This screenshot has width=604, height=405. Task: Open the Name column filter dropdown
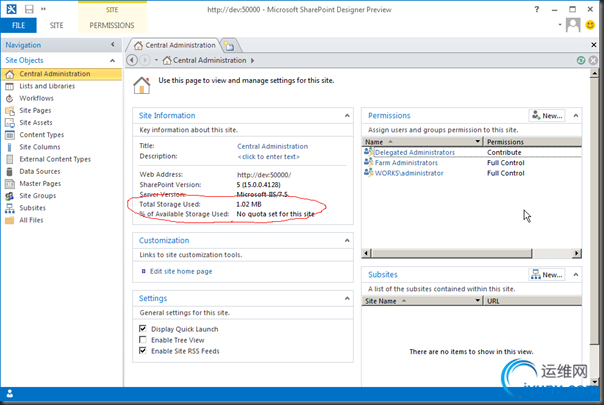pos(477,141)
